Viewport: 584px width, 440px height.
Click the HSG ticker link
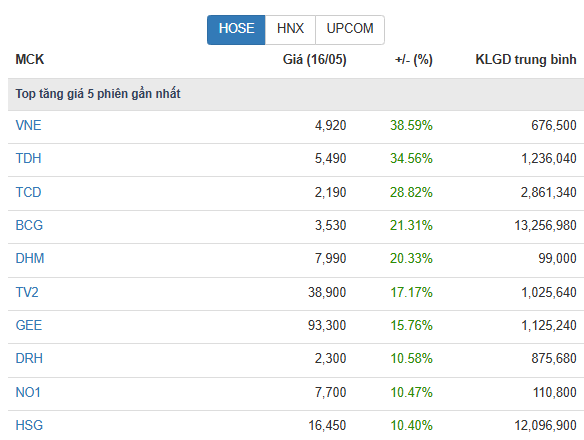(29, 425)
